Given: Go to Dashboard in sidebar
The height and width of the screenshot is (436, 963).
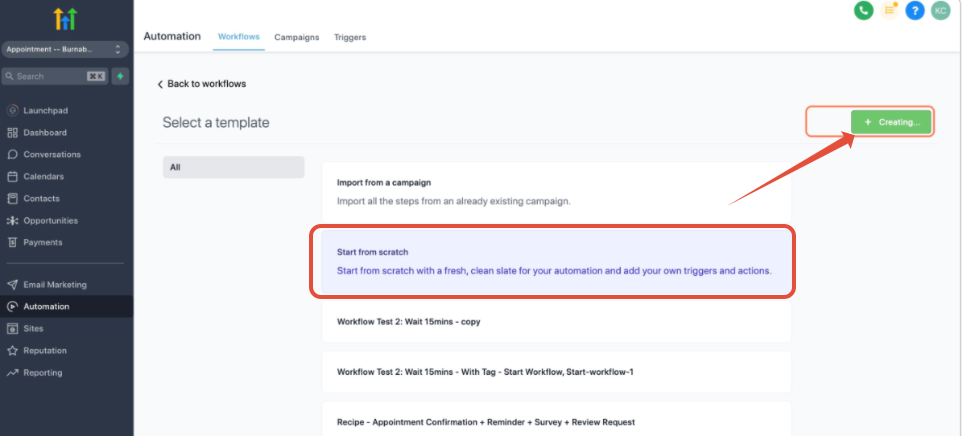Looking at the screenshot, I should pyautogui.click(x=45, y=132).
